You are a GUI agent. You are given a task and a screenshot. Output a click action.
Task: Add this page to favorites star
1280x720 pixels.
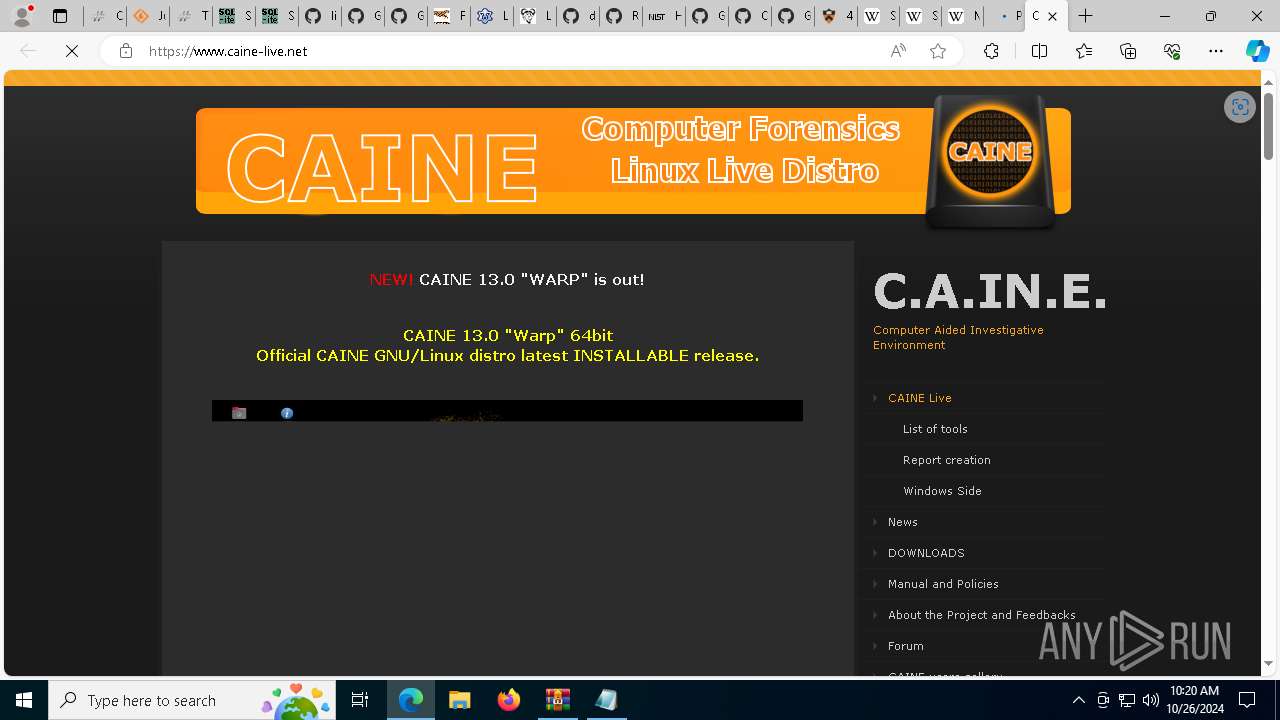click(x=938, y=51)
